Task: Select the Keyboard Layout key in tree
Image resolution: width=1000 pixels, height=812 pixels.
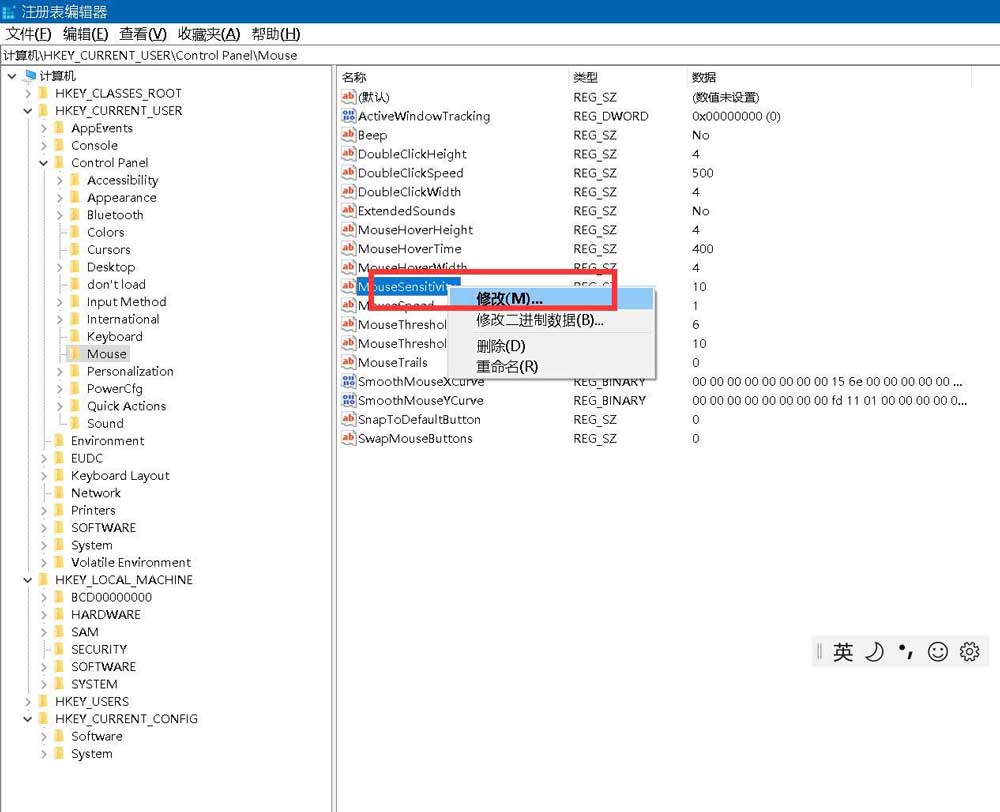Action: [x=120, y=476]
